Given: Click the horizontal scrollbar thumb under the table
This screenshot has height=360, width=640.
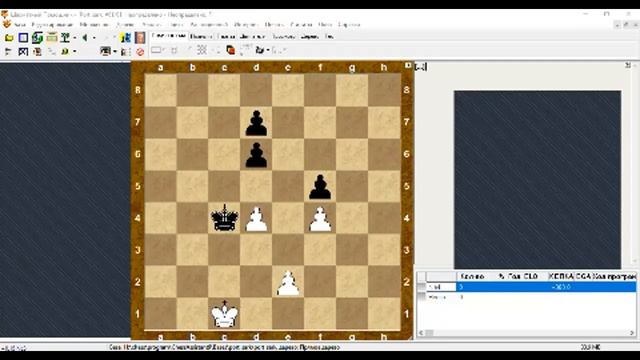Looking at the screenshot, I should 429,333.
